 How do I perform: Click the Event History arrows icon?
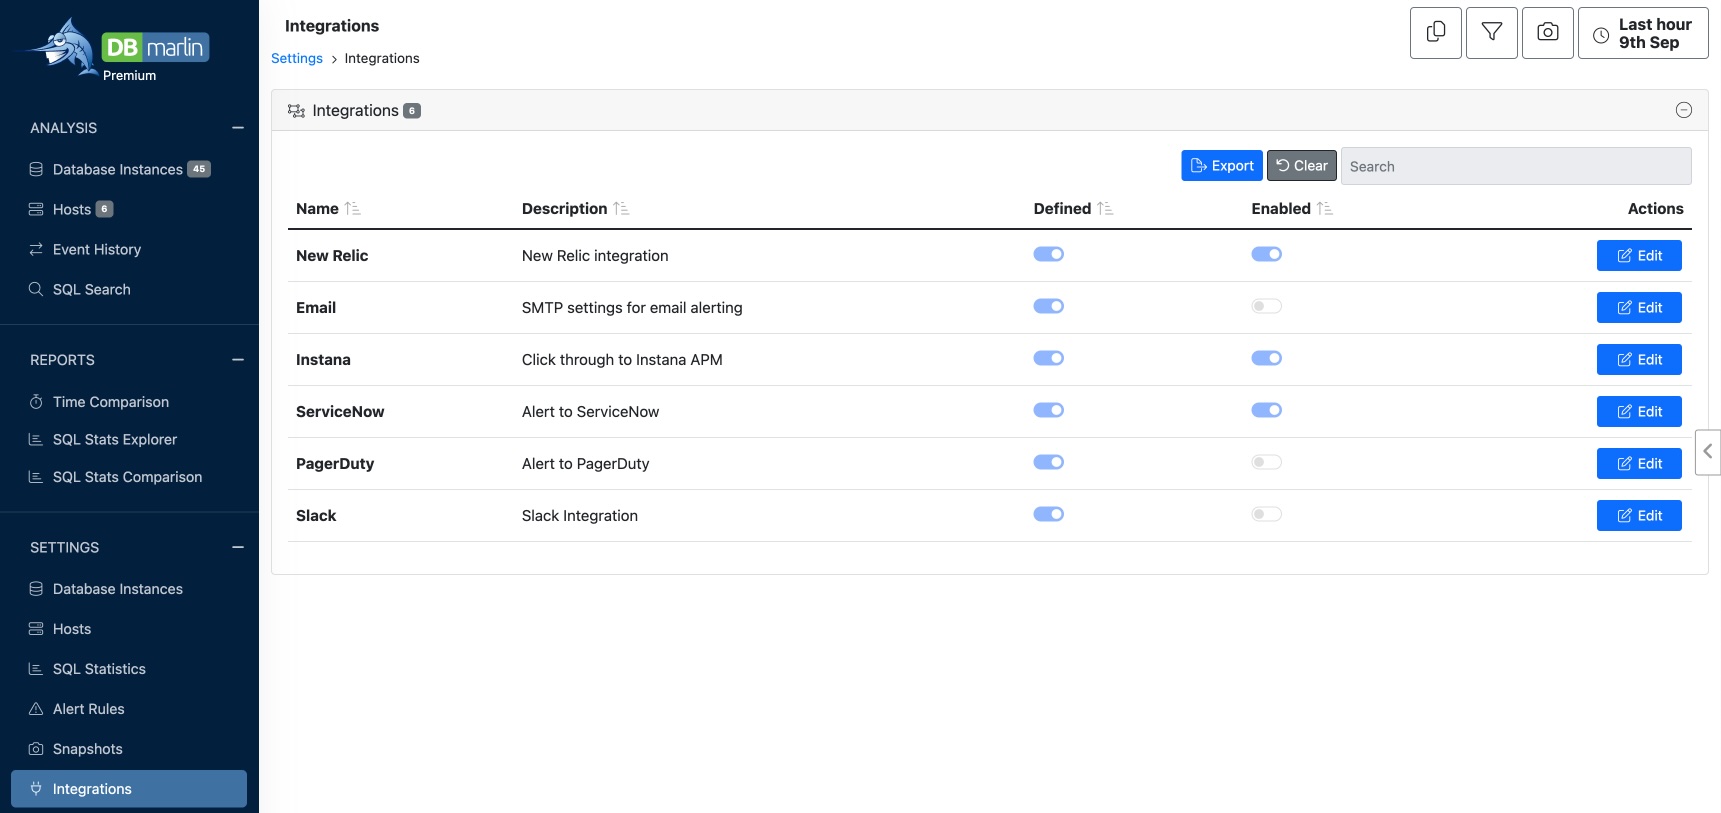click(x=36, y=249)
